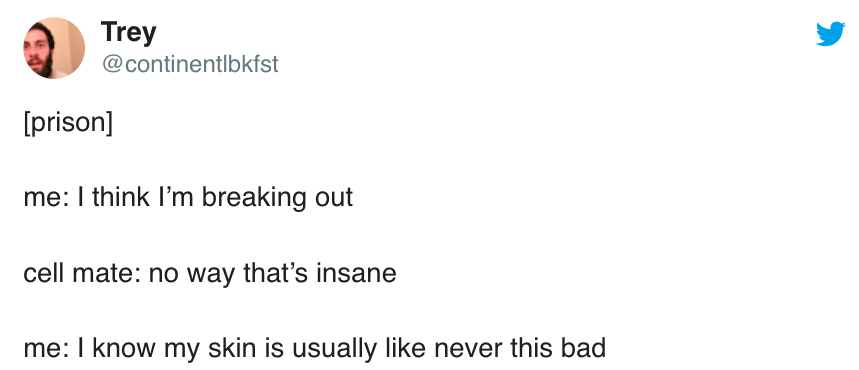Click the first 'me:' speaker label
859x370 pixels.
(46, 198)
